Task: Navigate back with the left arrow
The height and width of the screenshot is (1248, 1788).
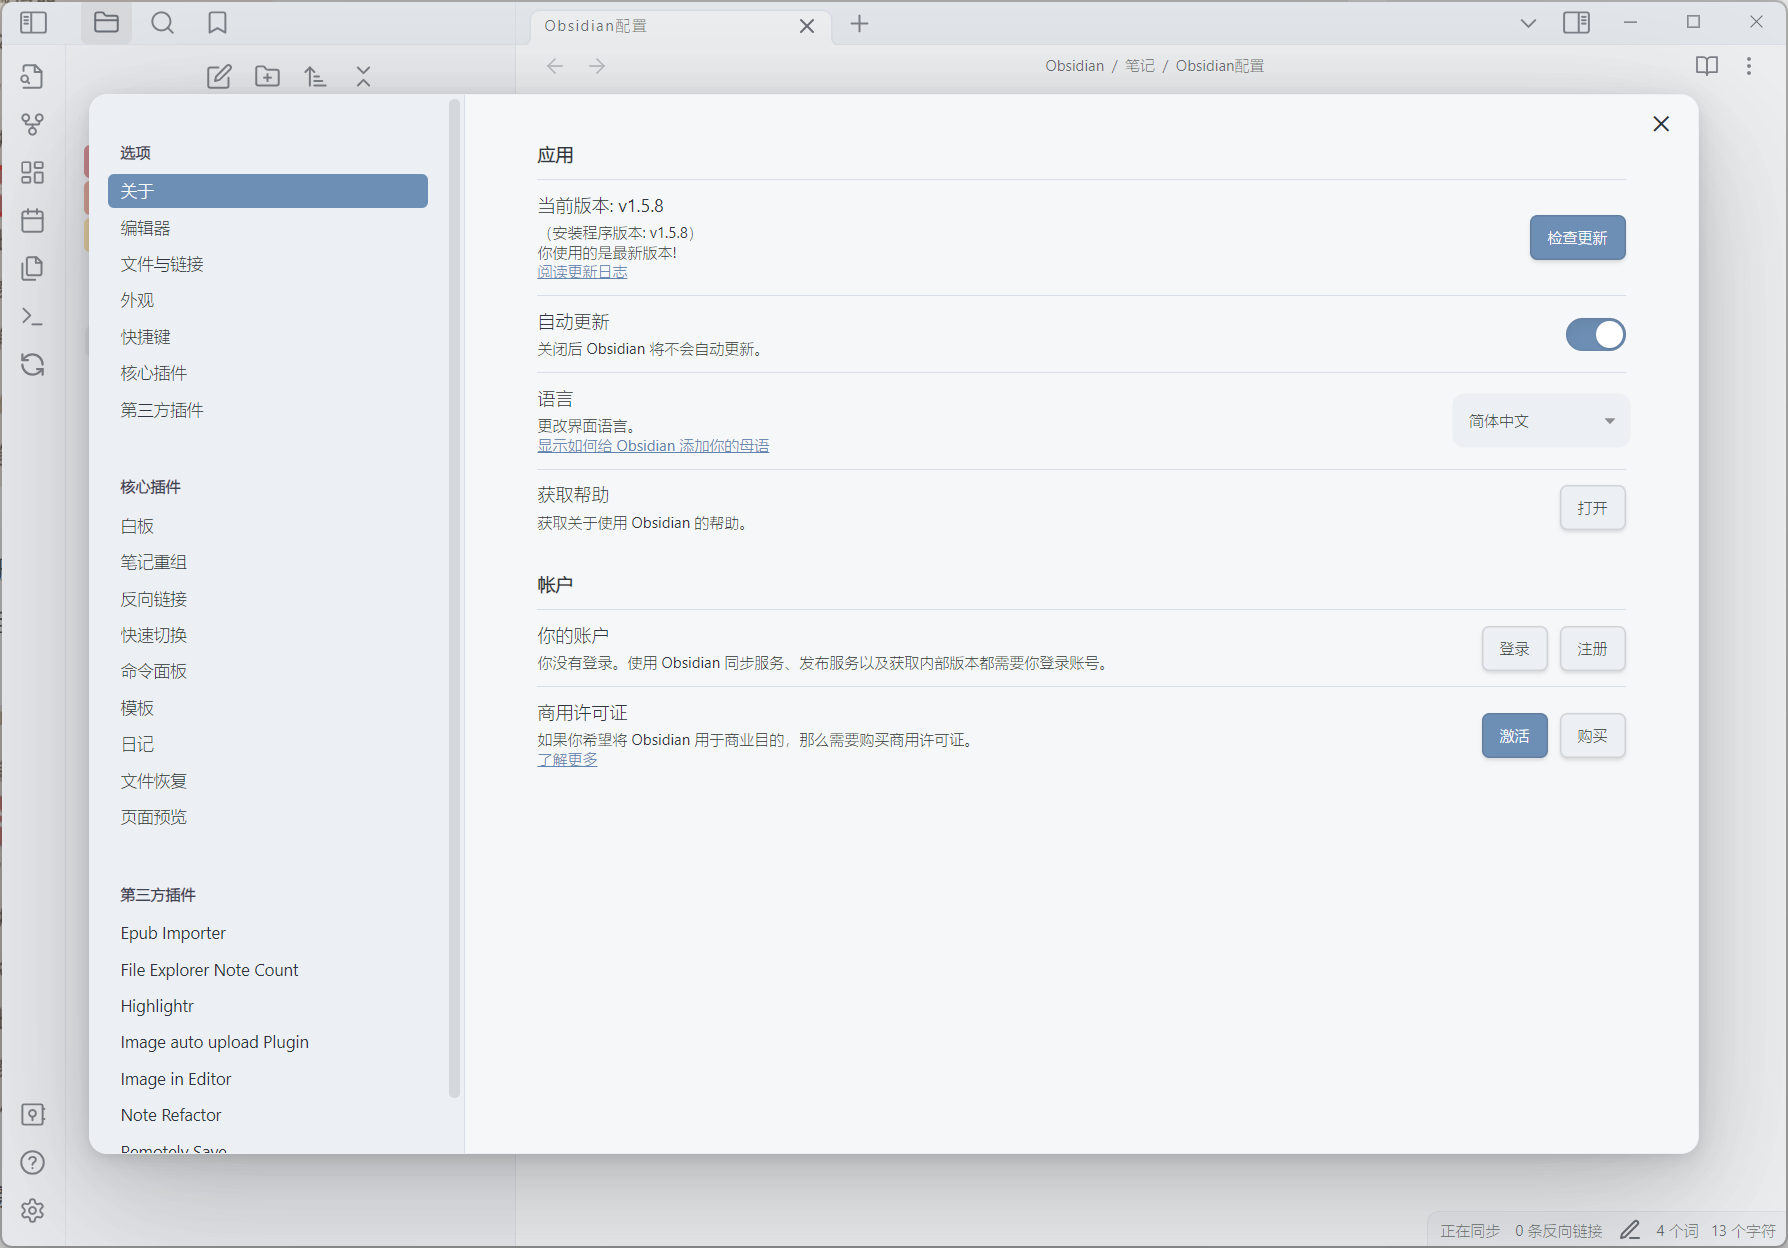Action: point(555,66)
